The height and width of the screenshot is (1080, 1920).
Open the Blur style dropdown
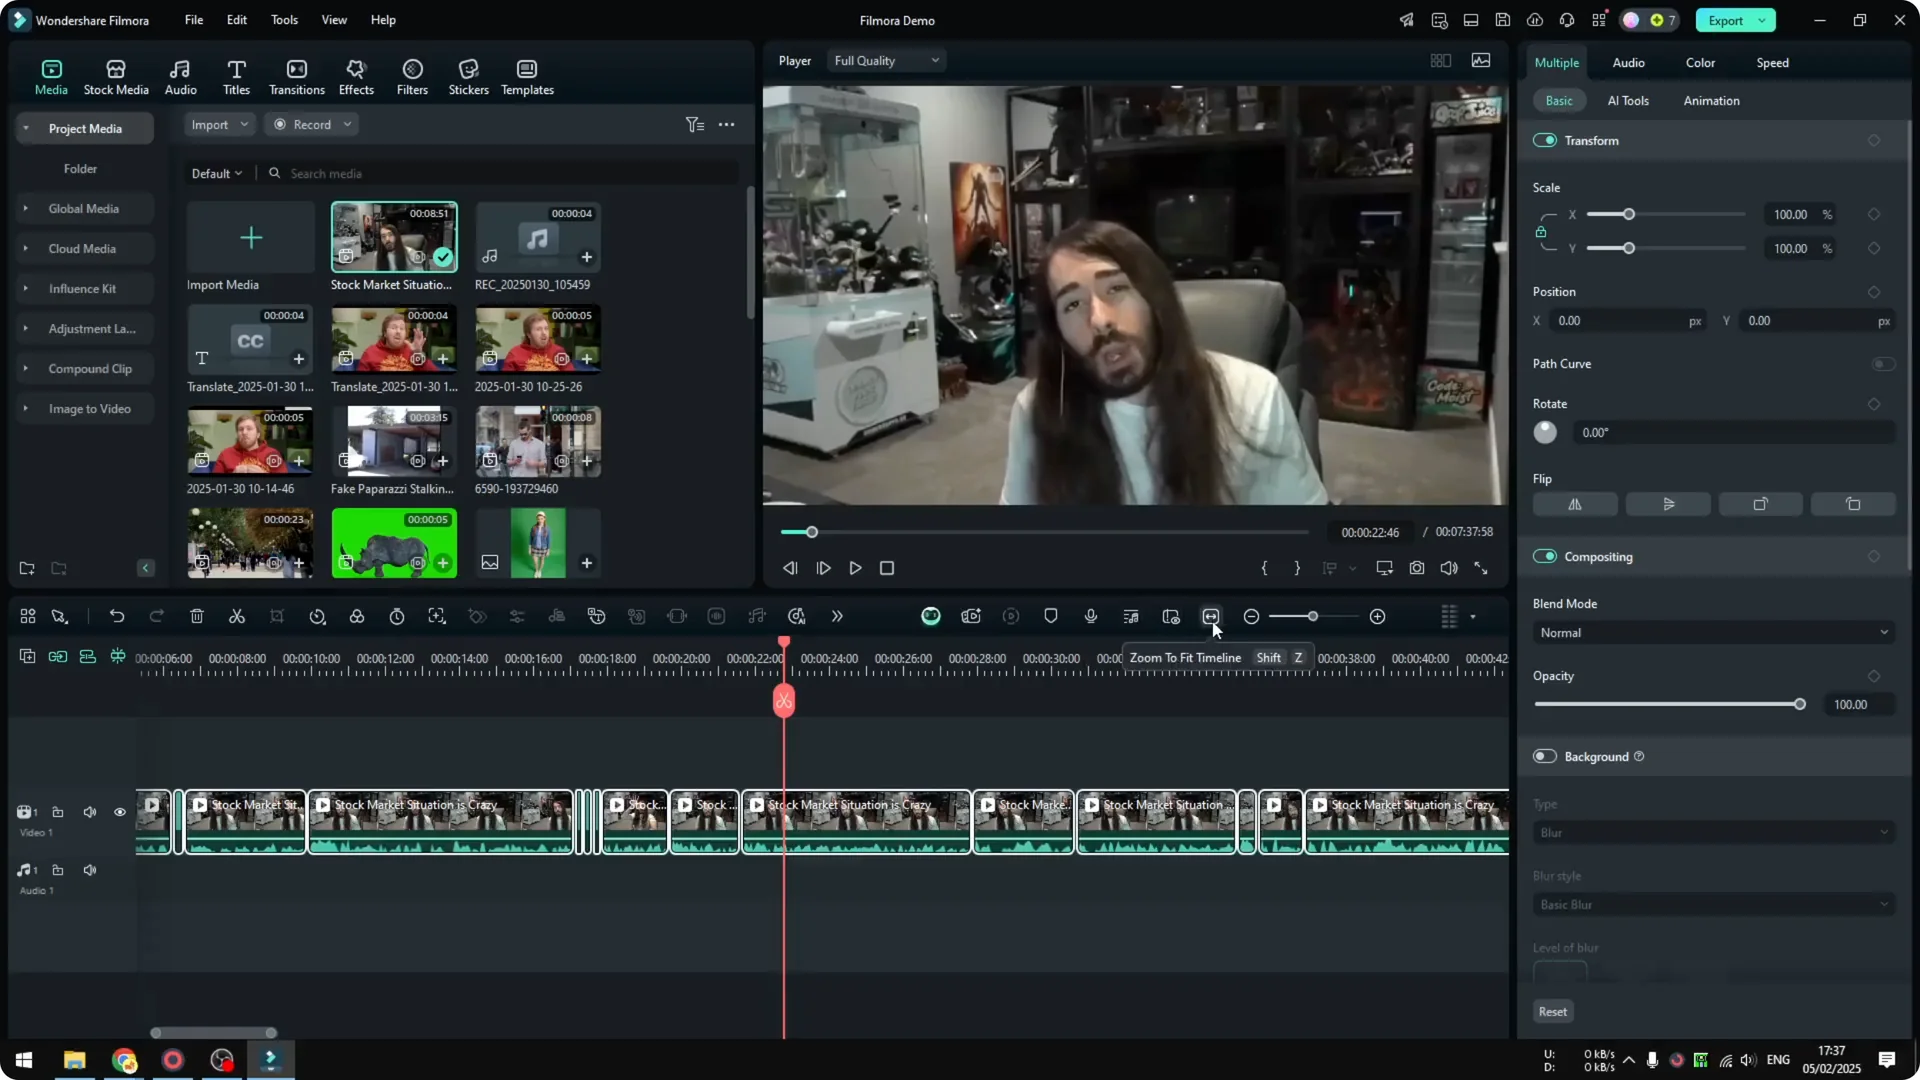(x=1712, y=904)
